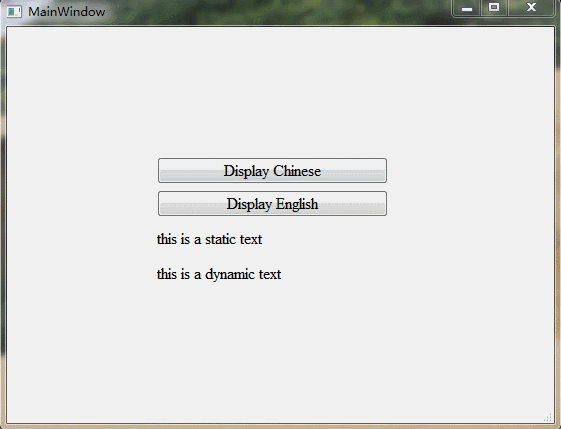Click the 'this is a static text' label

click(209, 239)
